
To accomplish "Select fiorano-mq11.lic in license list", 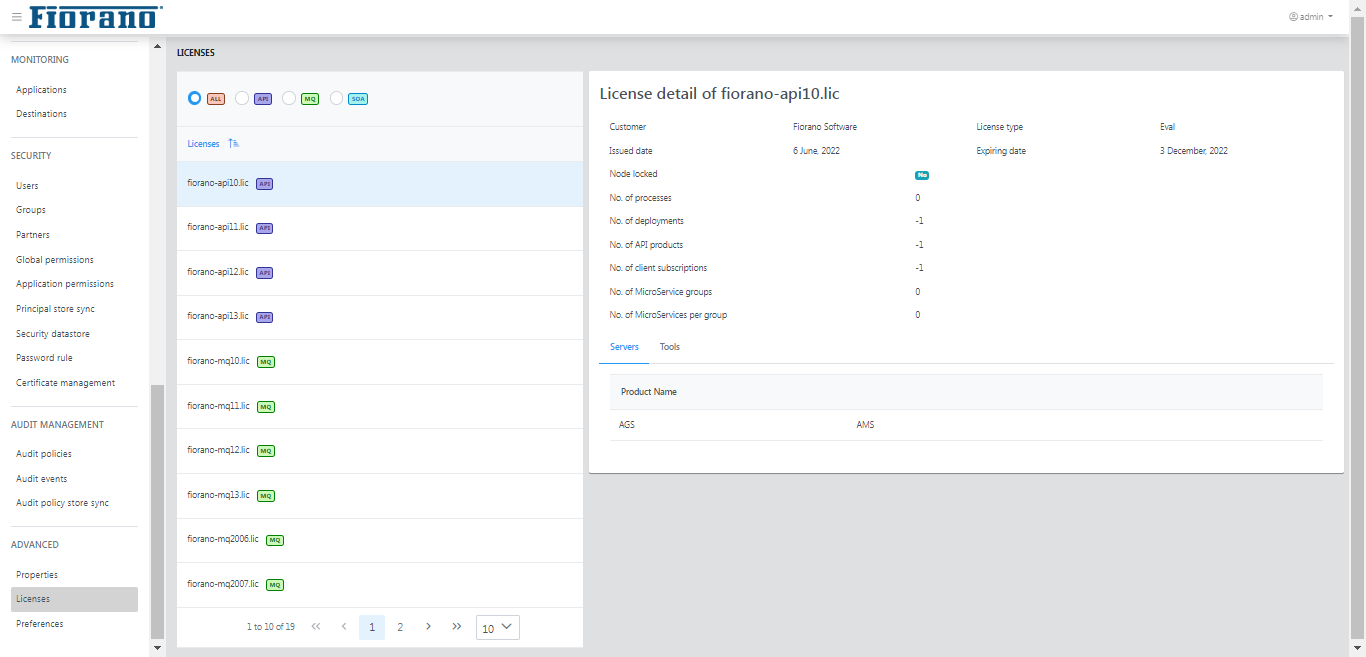I will point(380,406).
